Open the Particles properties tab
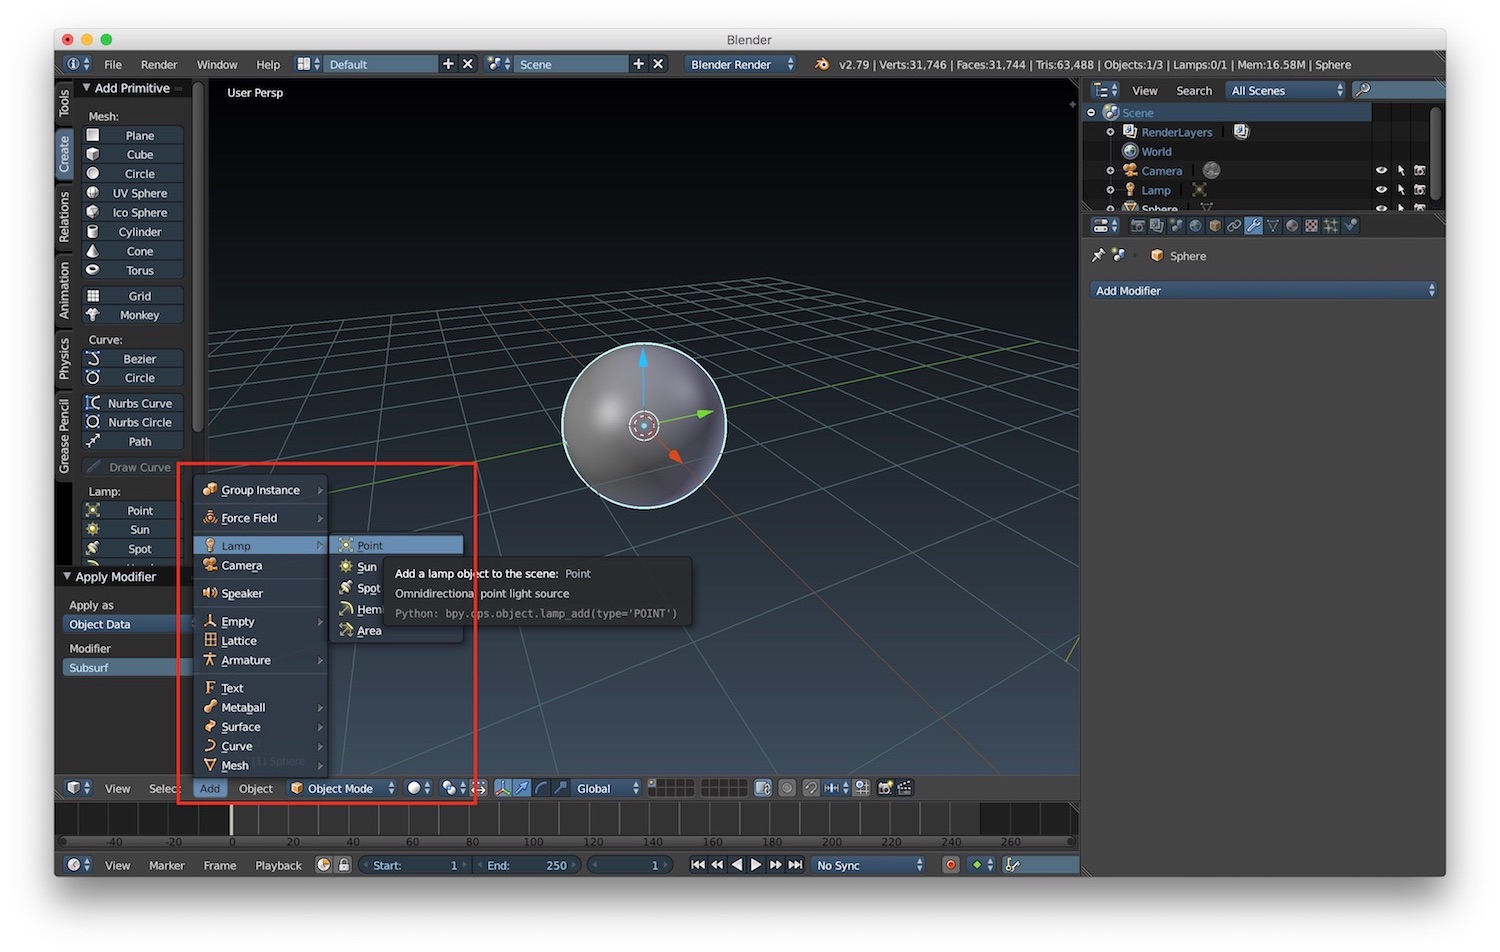This screenshot has height=952, width=1500. coord(1330,226)
